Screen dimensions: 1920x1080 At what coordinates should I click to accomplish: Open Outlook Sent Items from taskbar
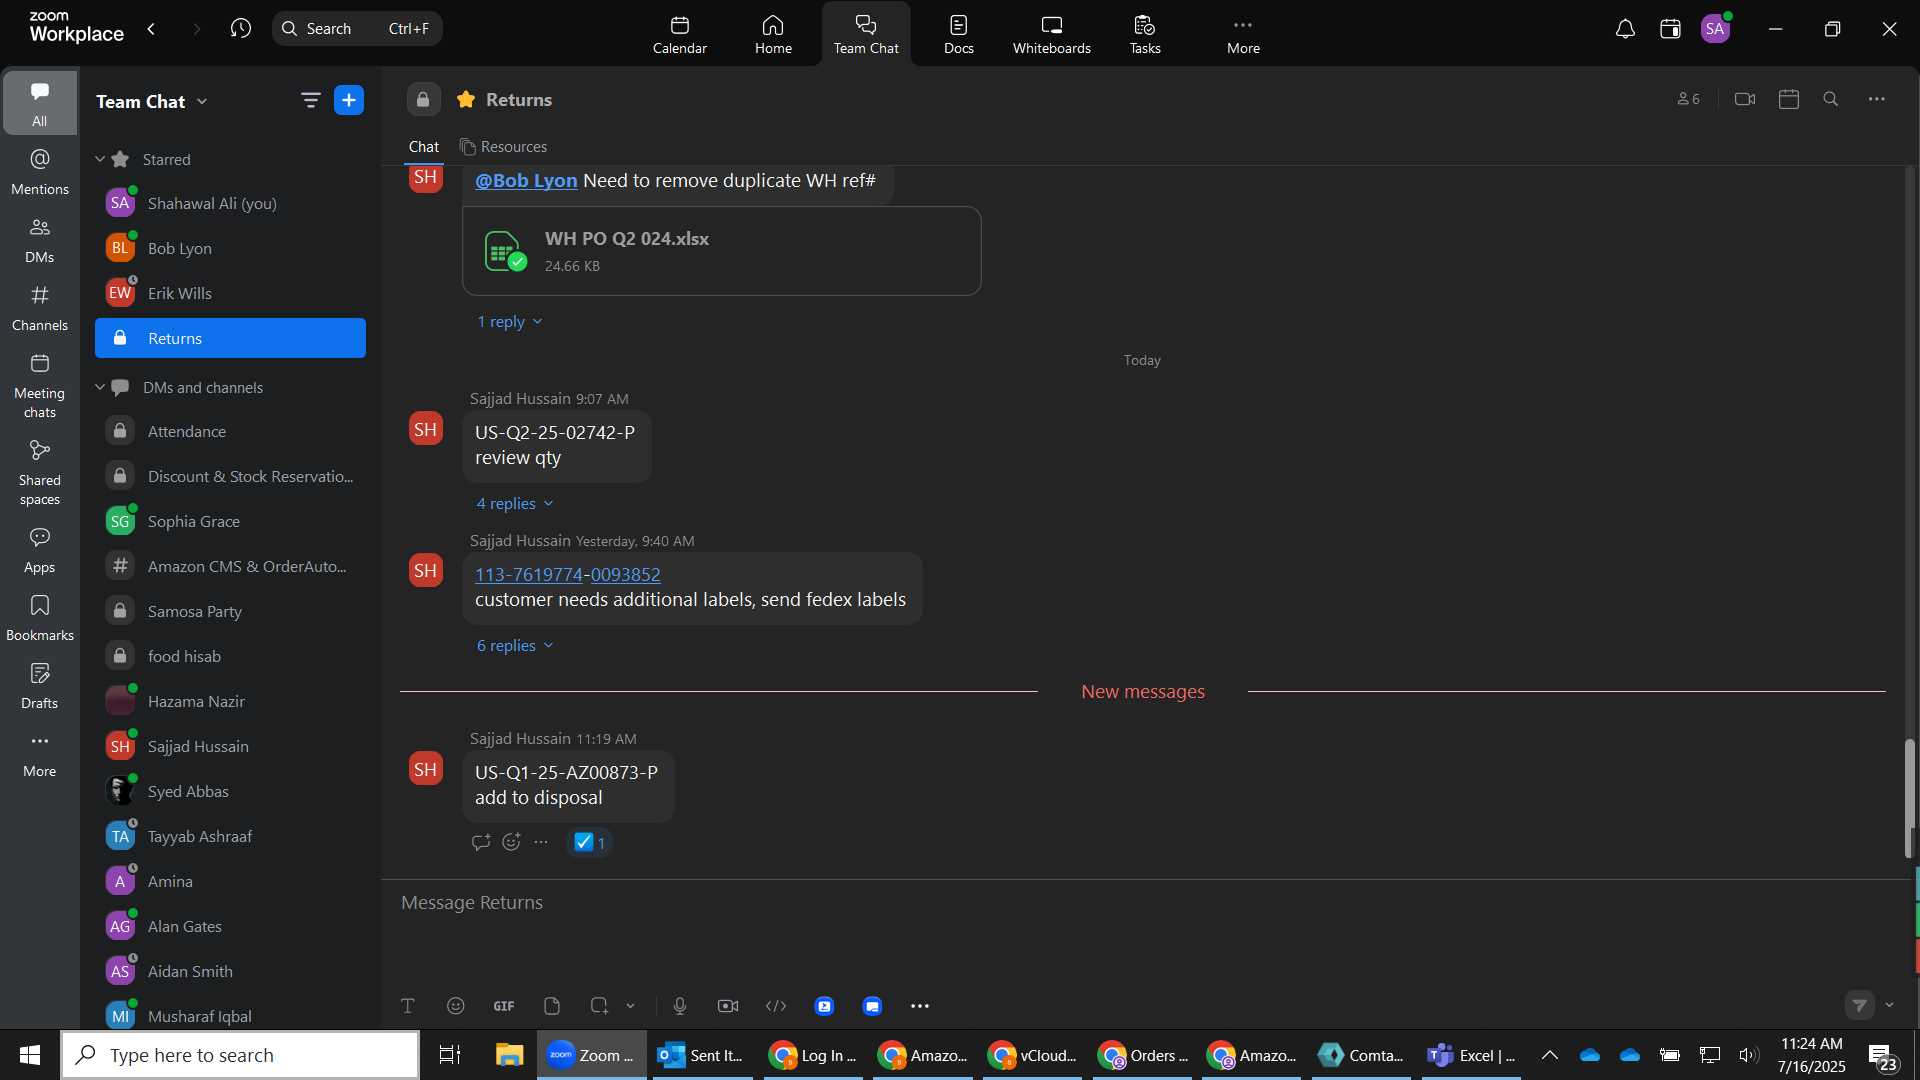702,1055
